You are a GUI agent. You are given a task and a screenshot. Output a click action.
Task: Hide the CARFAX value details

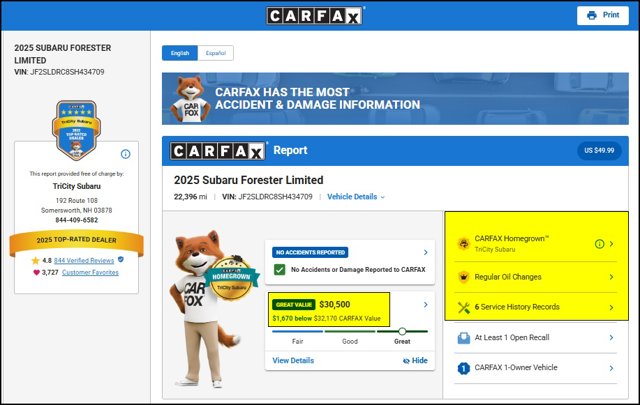pyautogui.click(x=415, y=360)
